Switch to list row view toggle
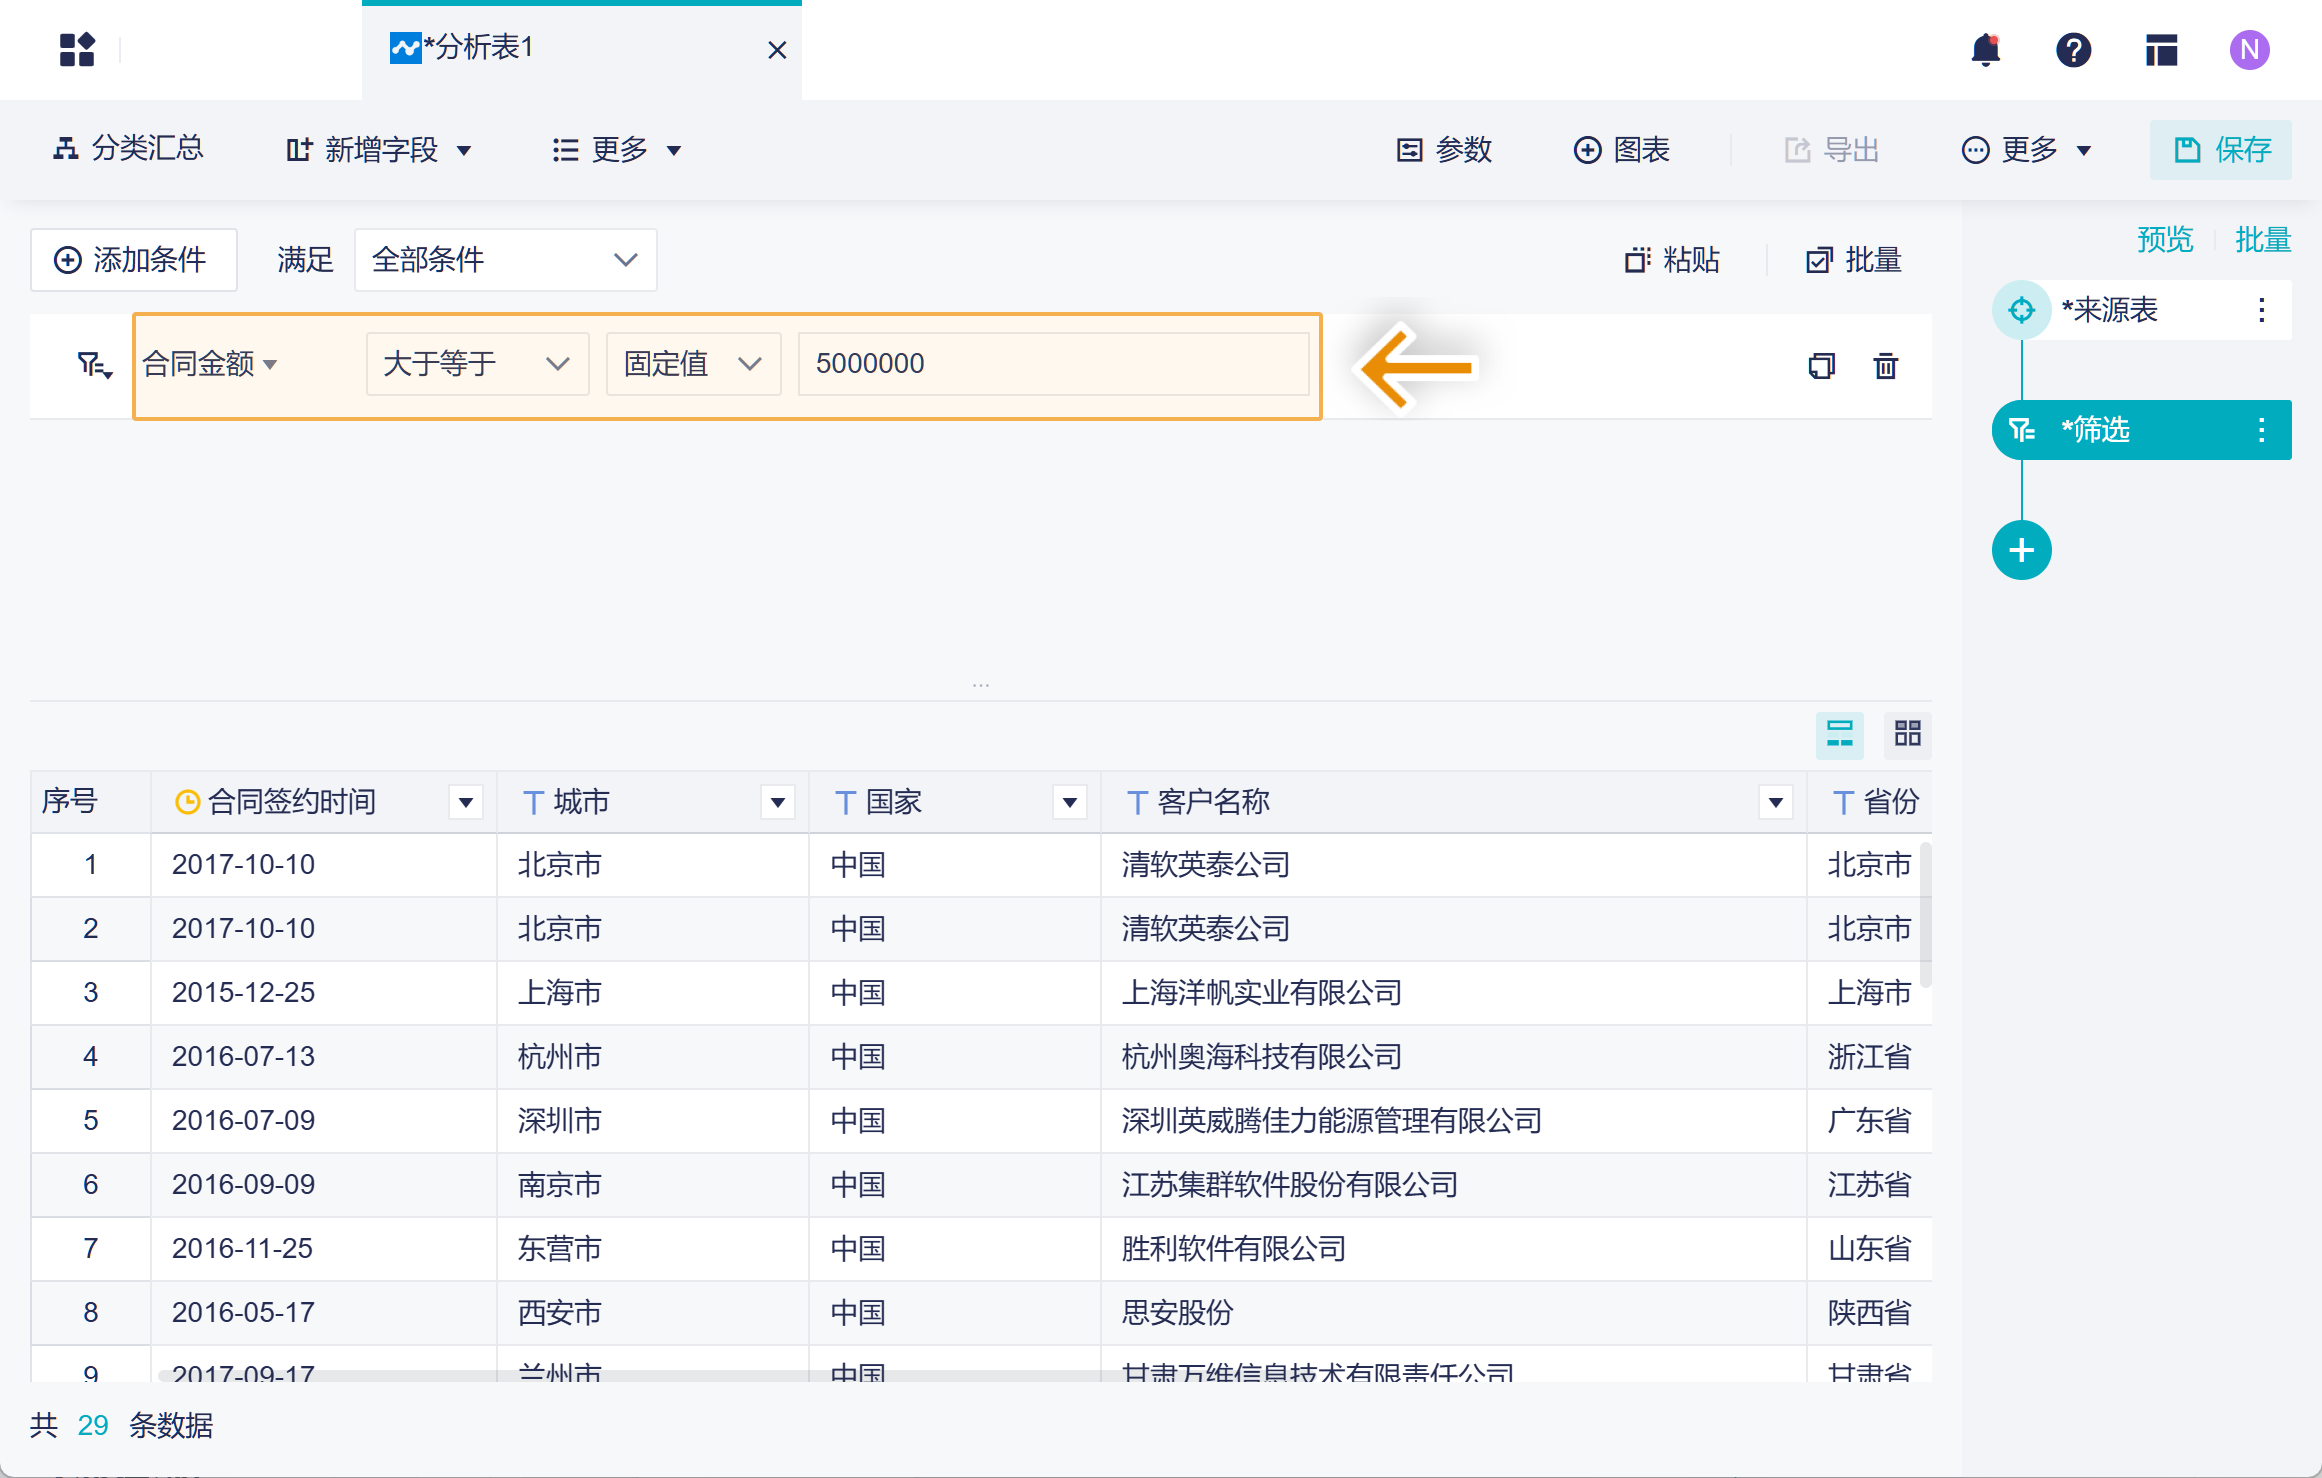 tap(1839, 734)
